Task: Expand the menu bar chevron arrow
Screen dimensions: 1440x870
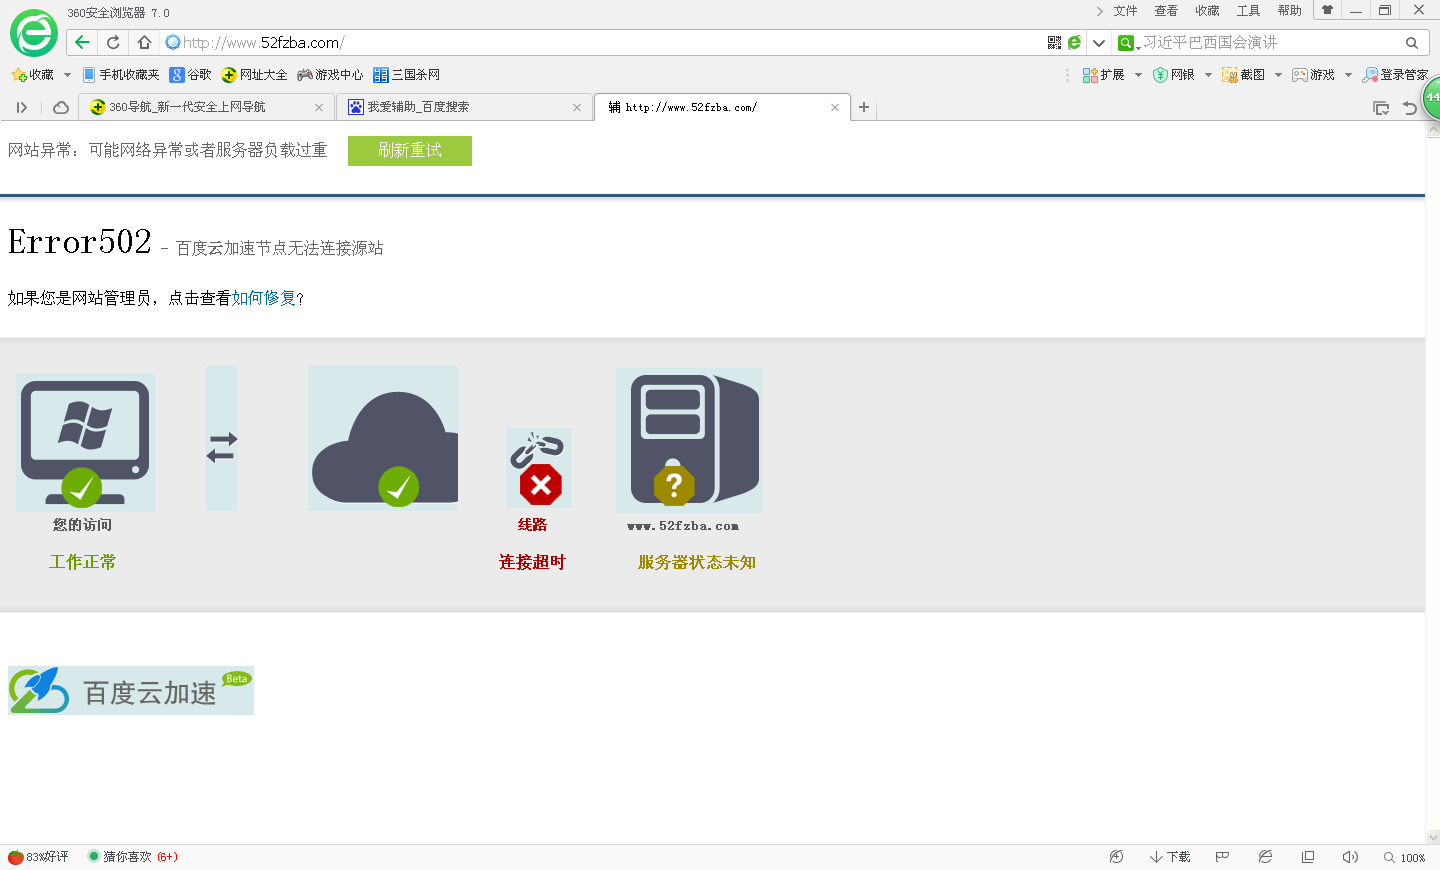Action: pos(1099,11)
